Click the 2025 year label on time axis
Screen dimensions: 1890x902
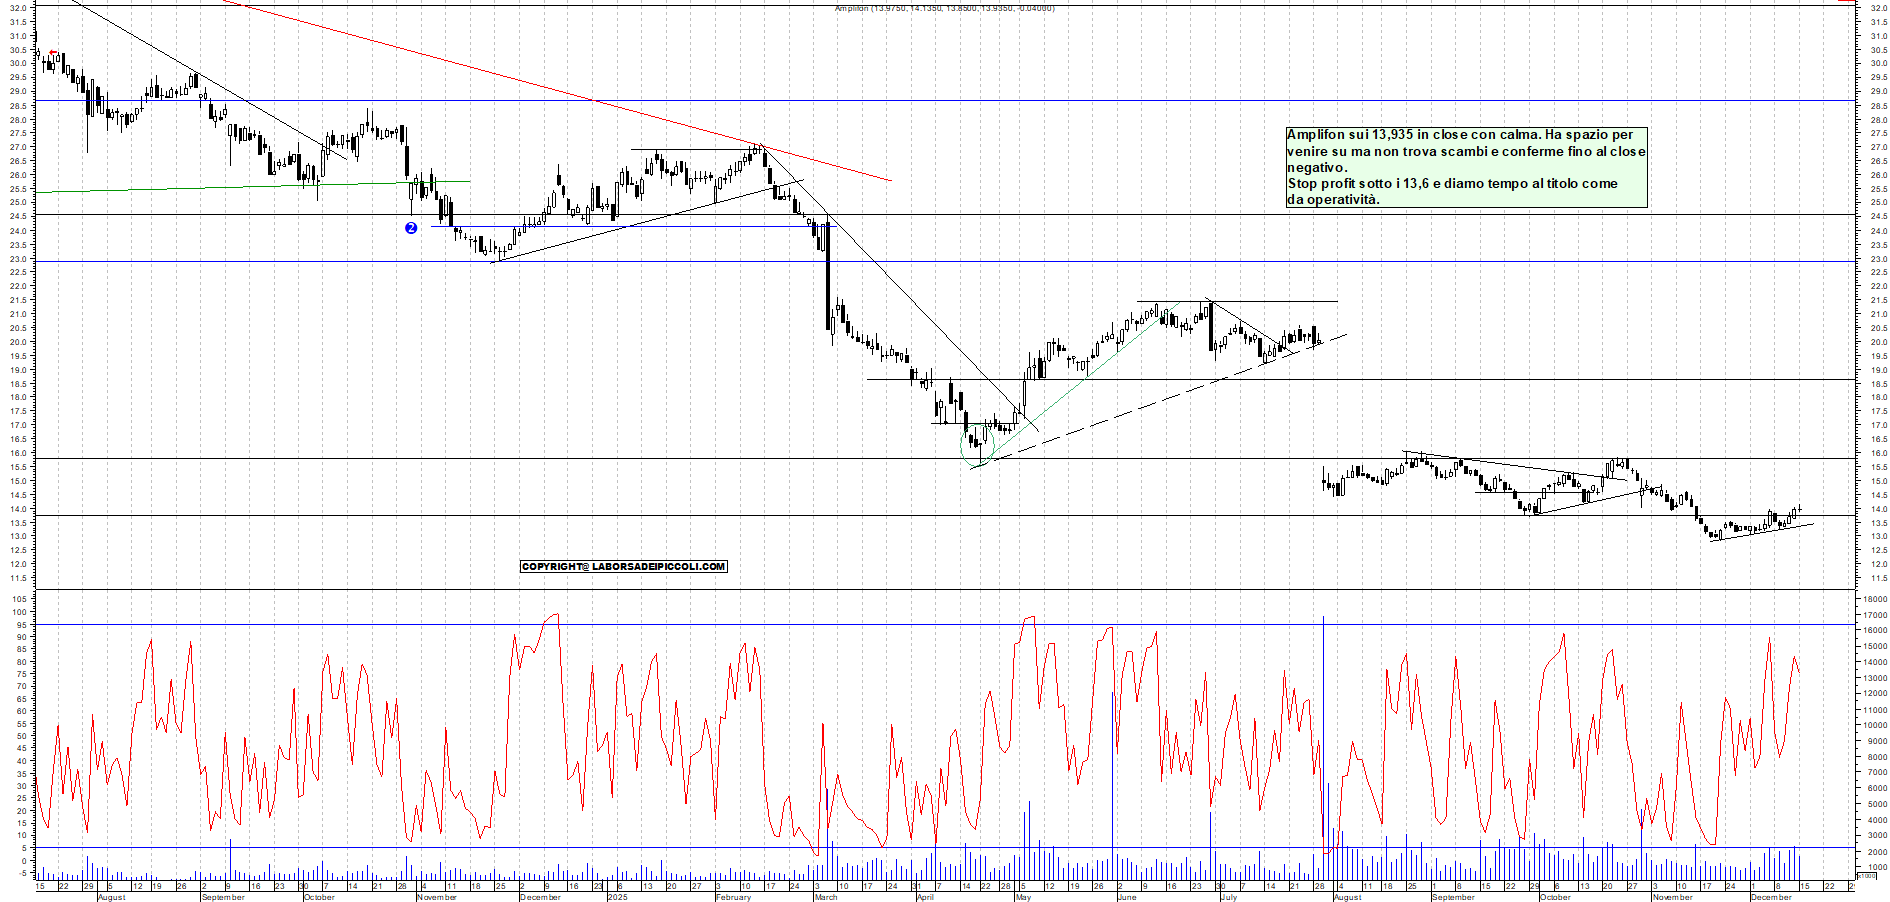point(617,897)
